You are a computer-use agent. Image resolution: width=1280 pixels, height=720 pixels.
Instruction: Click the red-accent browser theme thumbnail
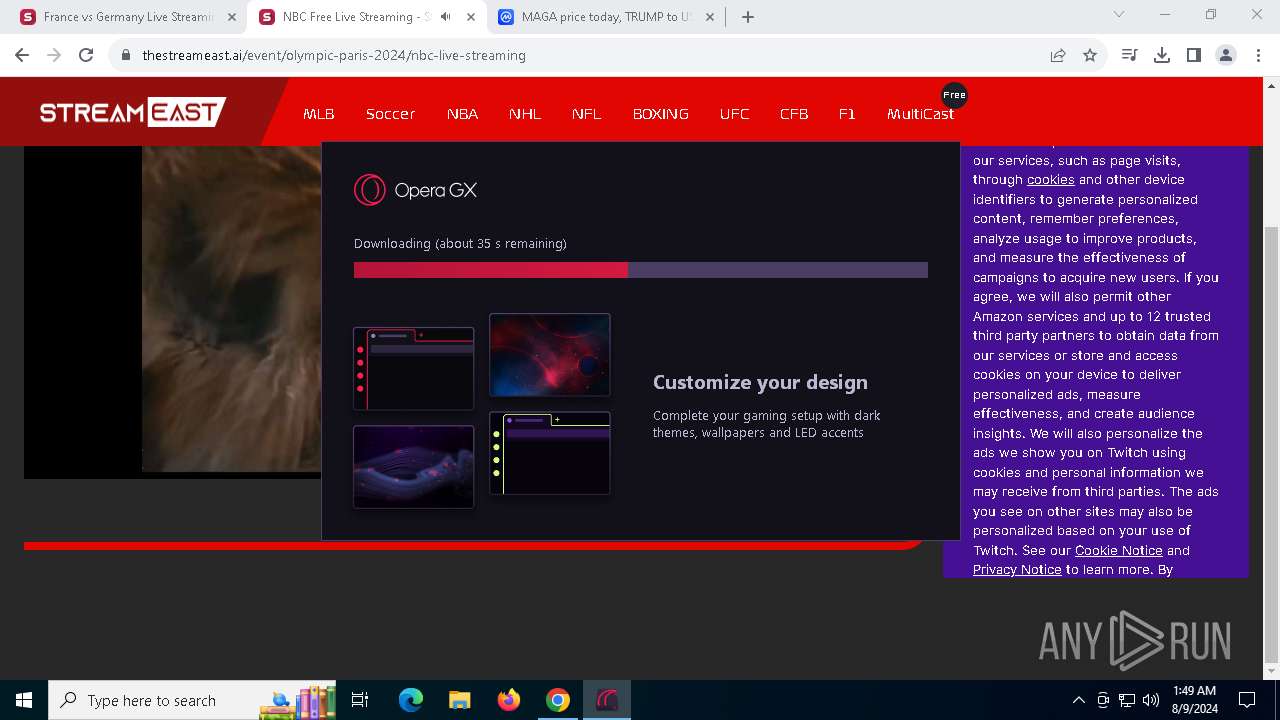(x=414, y=369)
